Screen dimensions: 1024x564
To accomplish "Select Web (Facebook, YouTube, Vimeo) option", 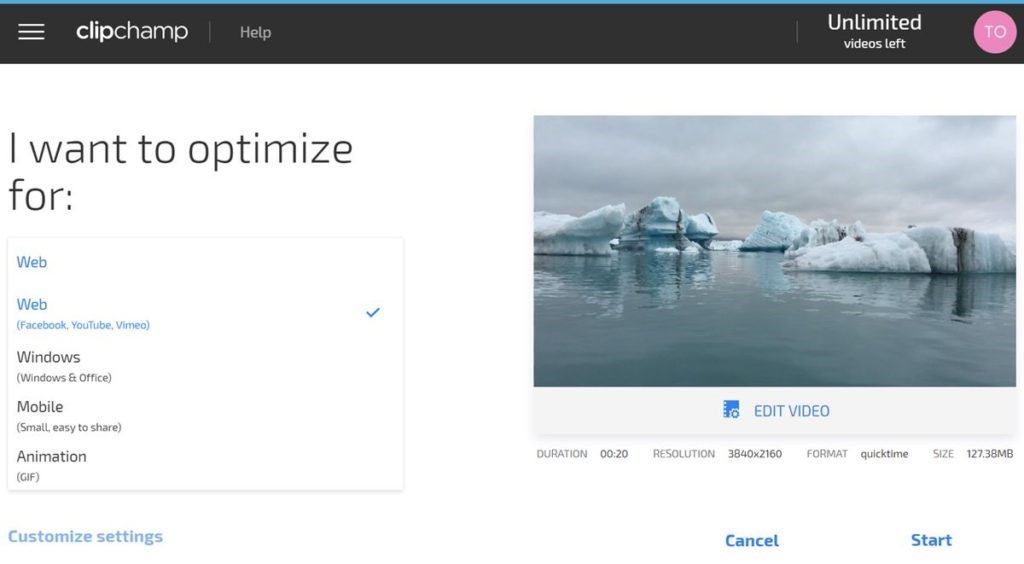I will pyautogui.click(x=83, y=313).
